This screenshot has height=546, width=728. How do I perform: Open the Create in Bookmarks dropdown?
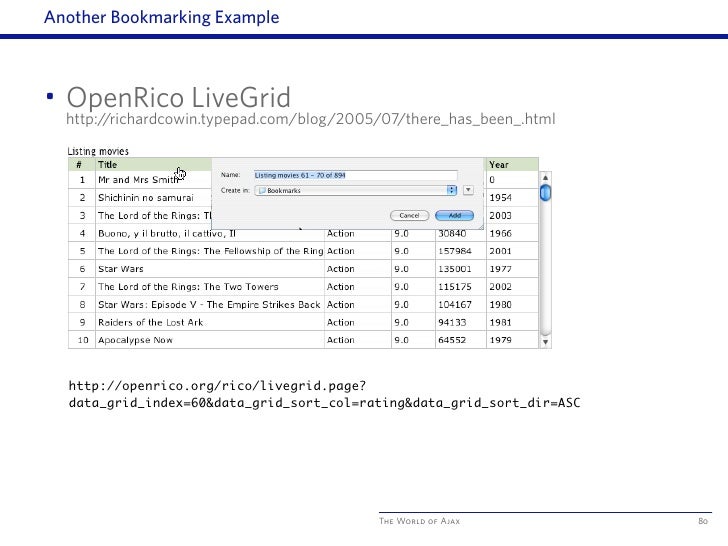356,190
